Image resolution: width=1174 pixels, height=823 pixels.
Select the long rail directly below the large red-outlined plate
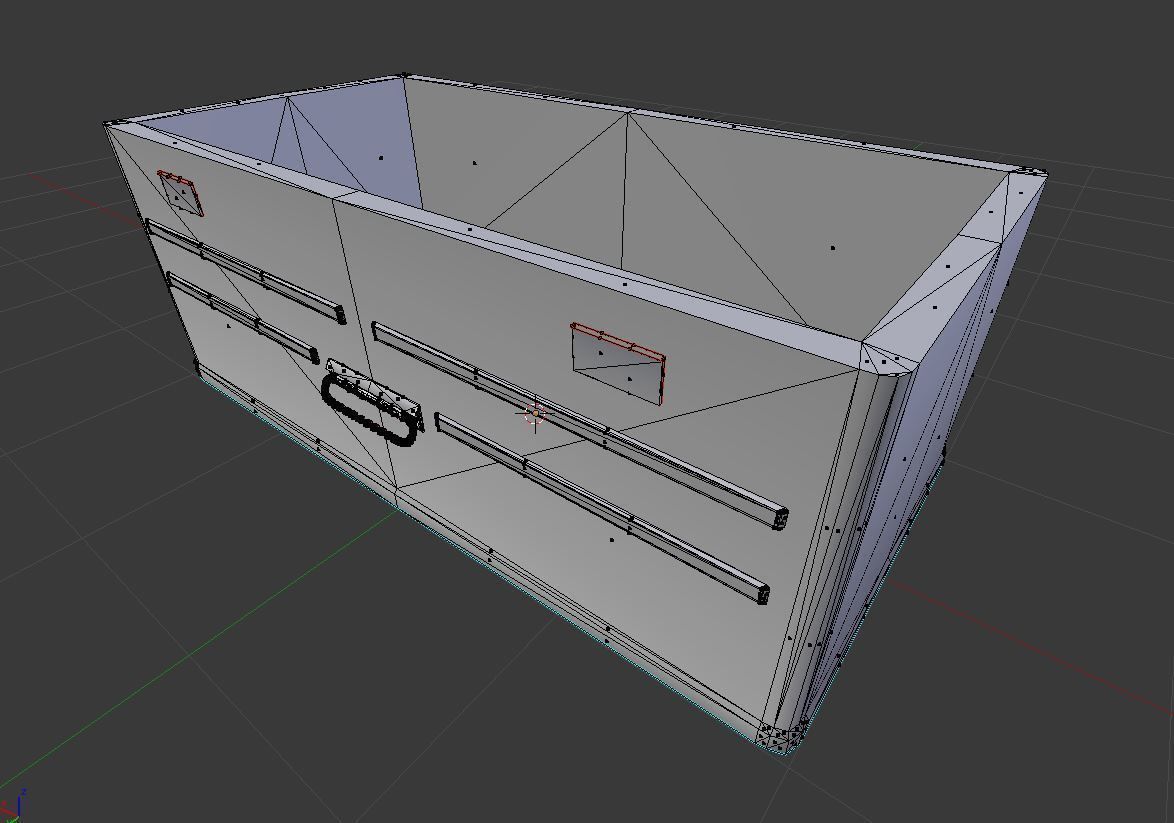pyautogui.click(x=580, y=425)
